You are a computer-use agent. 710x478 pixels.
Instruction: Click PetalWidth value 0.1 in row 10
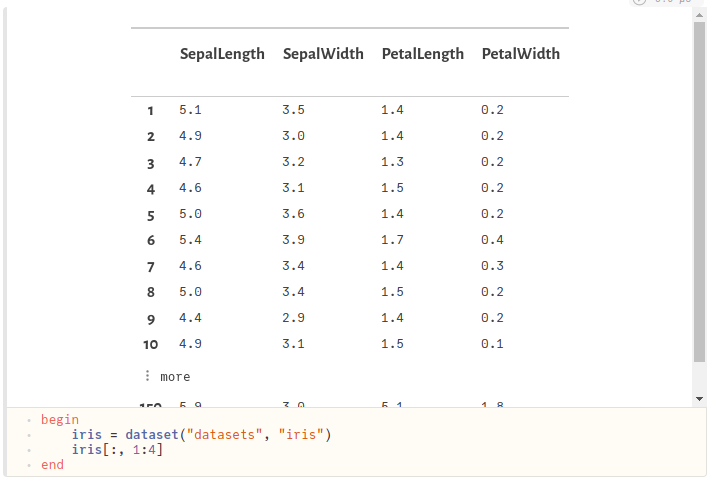pyautogui.click(x=492, y=344)
